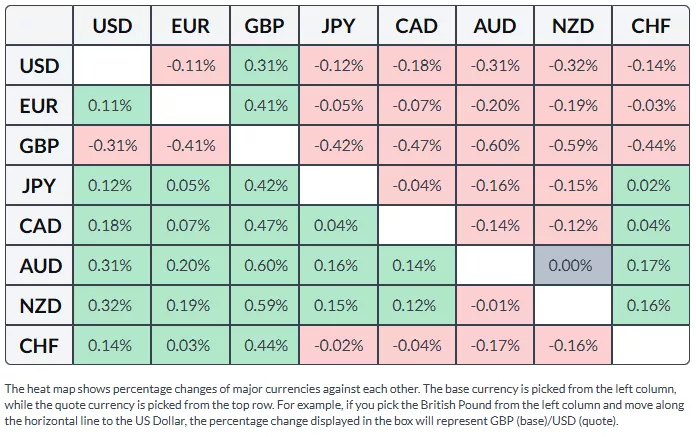The width and height of the screenshot is (696, 437).
Task: Click the -0.01% cell in NZD row
Action: (x=496, y=306)
